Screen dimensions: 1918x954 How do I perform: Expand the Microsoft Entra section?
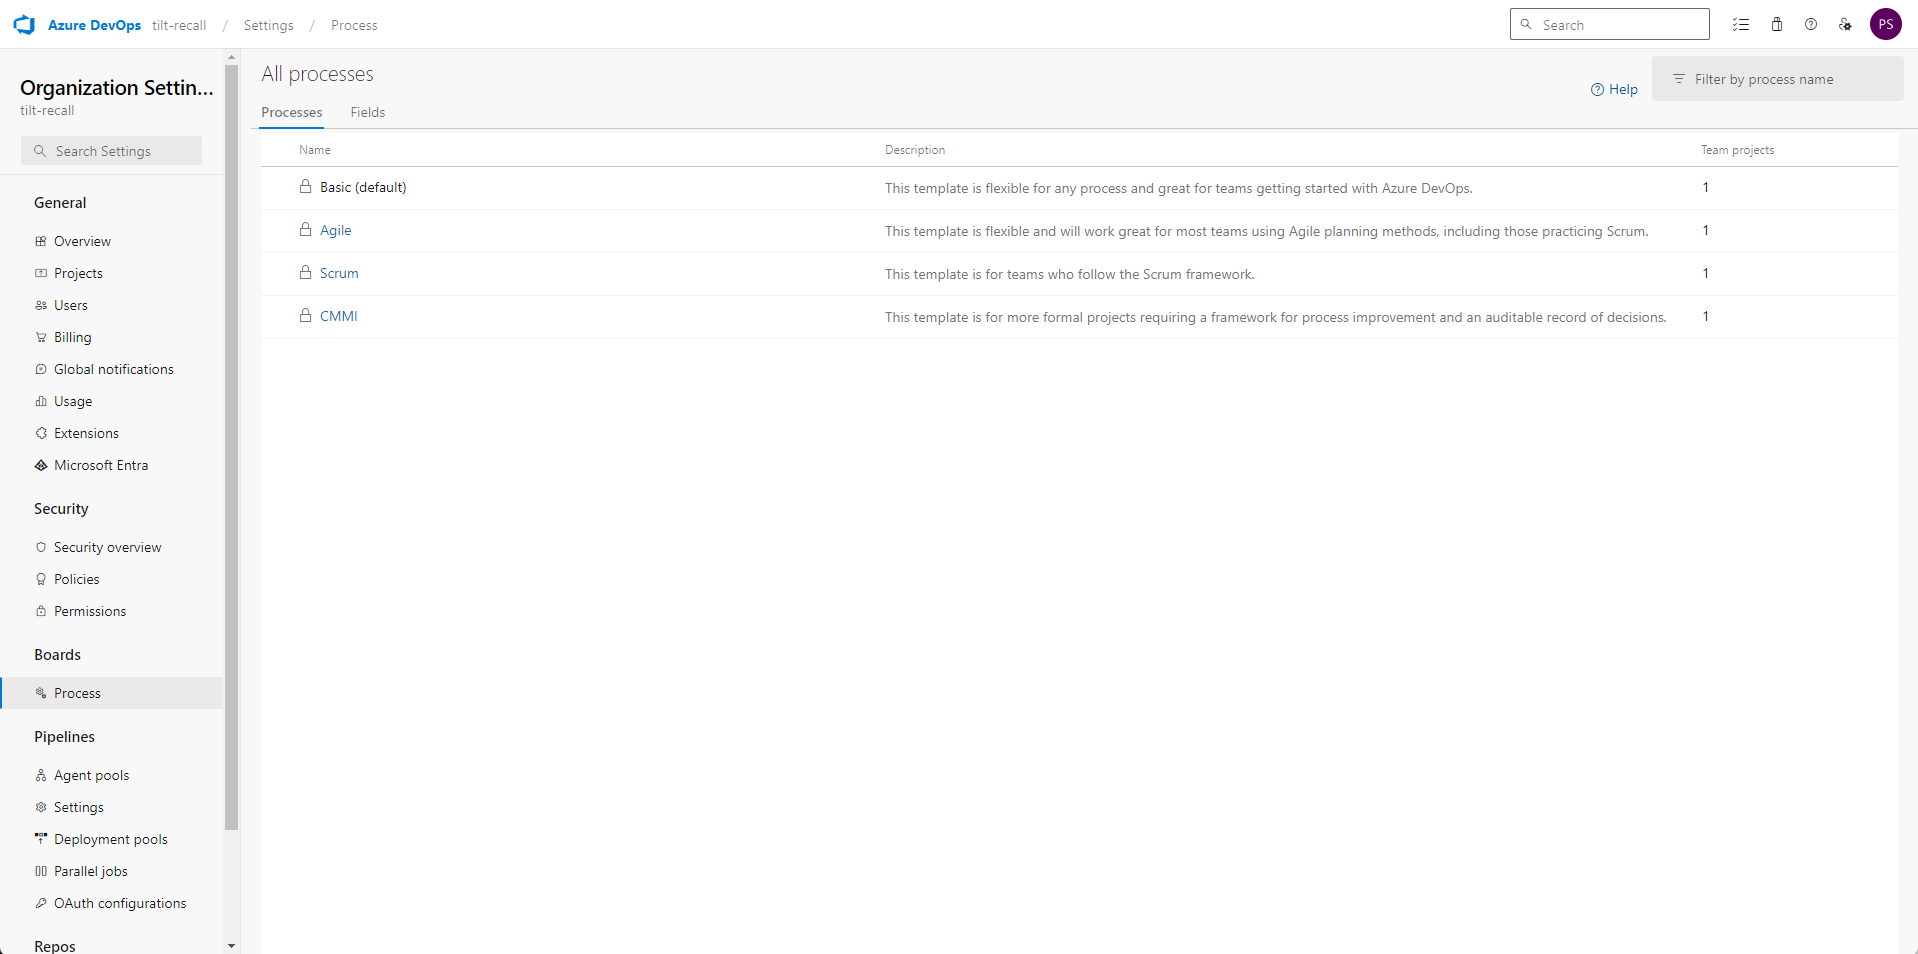101,465
